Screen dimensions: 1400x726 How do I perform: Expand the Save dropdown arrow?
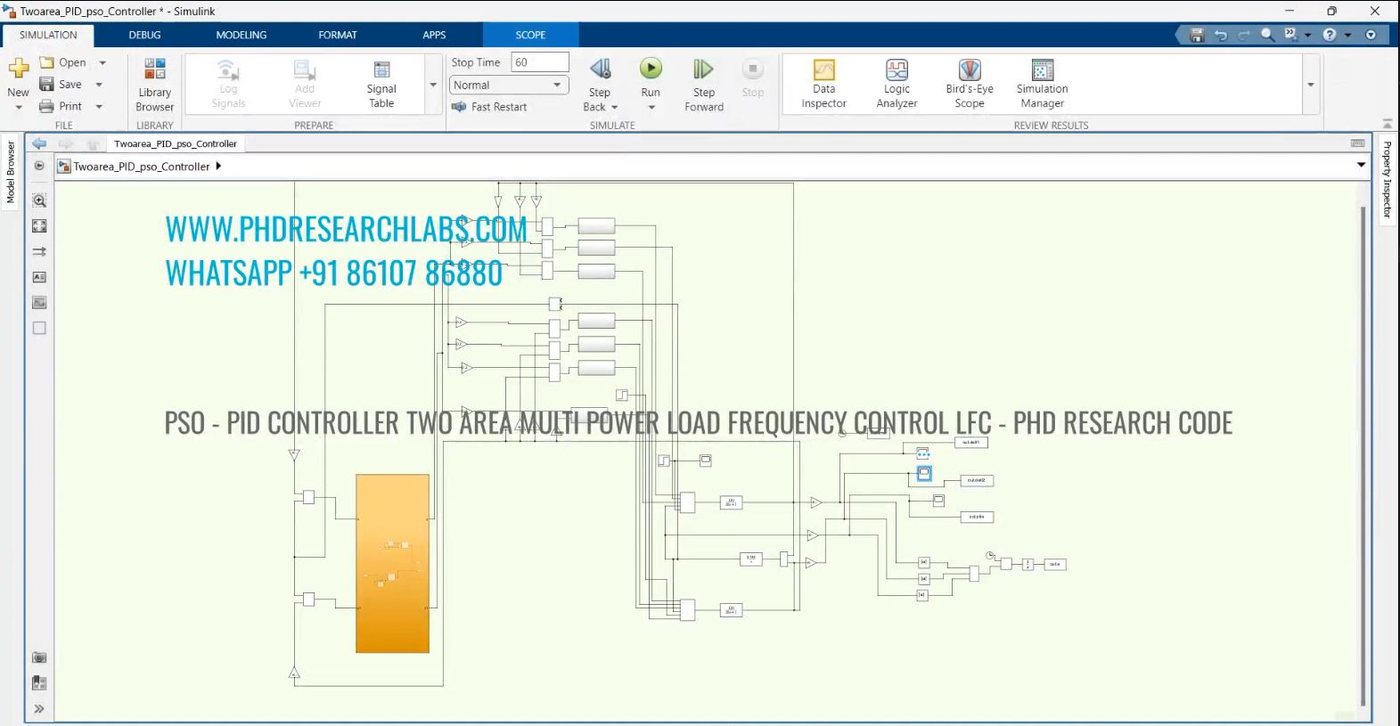[x=99, y=84]
